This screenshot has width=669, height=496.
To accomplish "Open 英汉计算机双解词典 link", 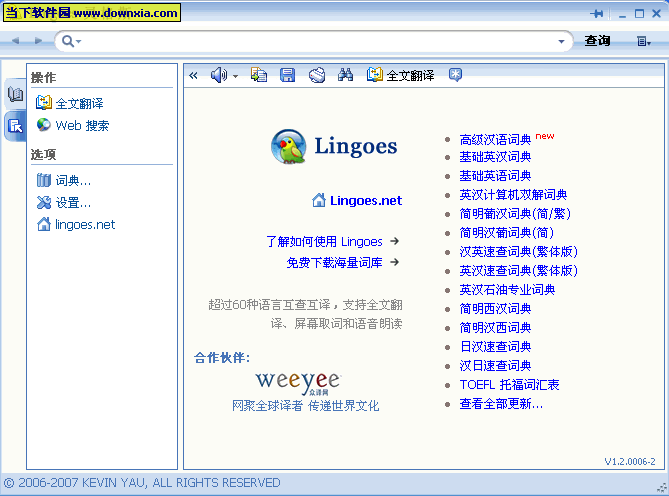I will 513,195.
